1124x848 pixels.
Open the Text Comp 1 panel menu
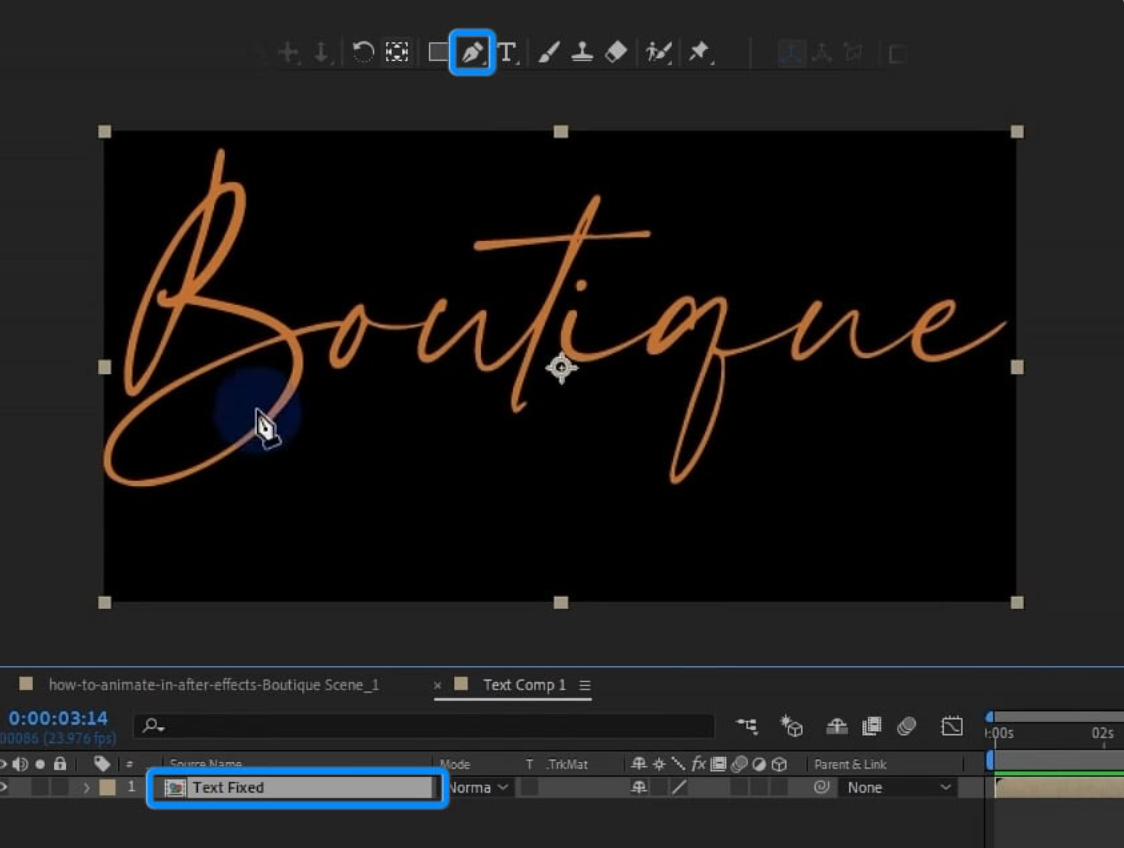click(x=585, y=685)
